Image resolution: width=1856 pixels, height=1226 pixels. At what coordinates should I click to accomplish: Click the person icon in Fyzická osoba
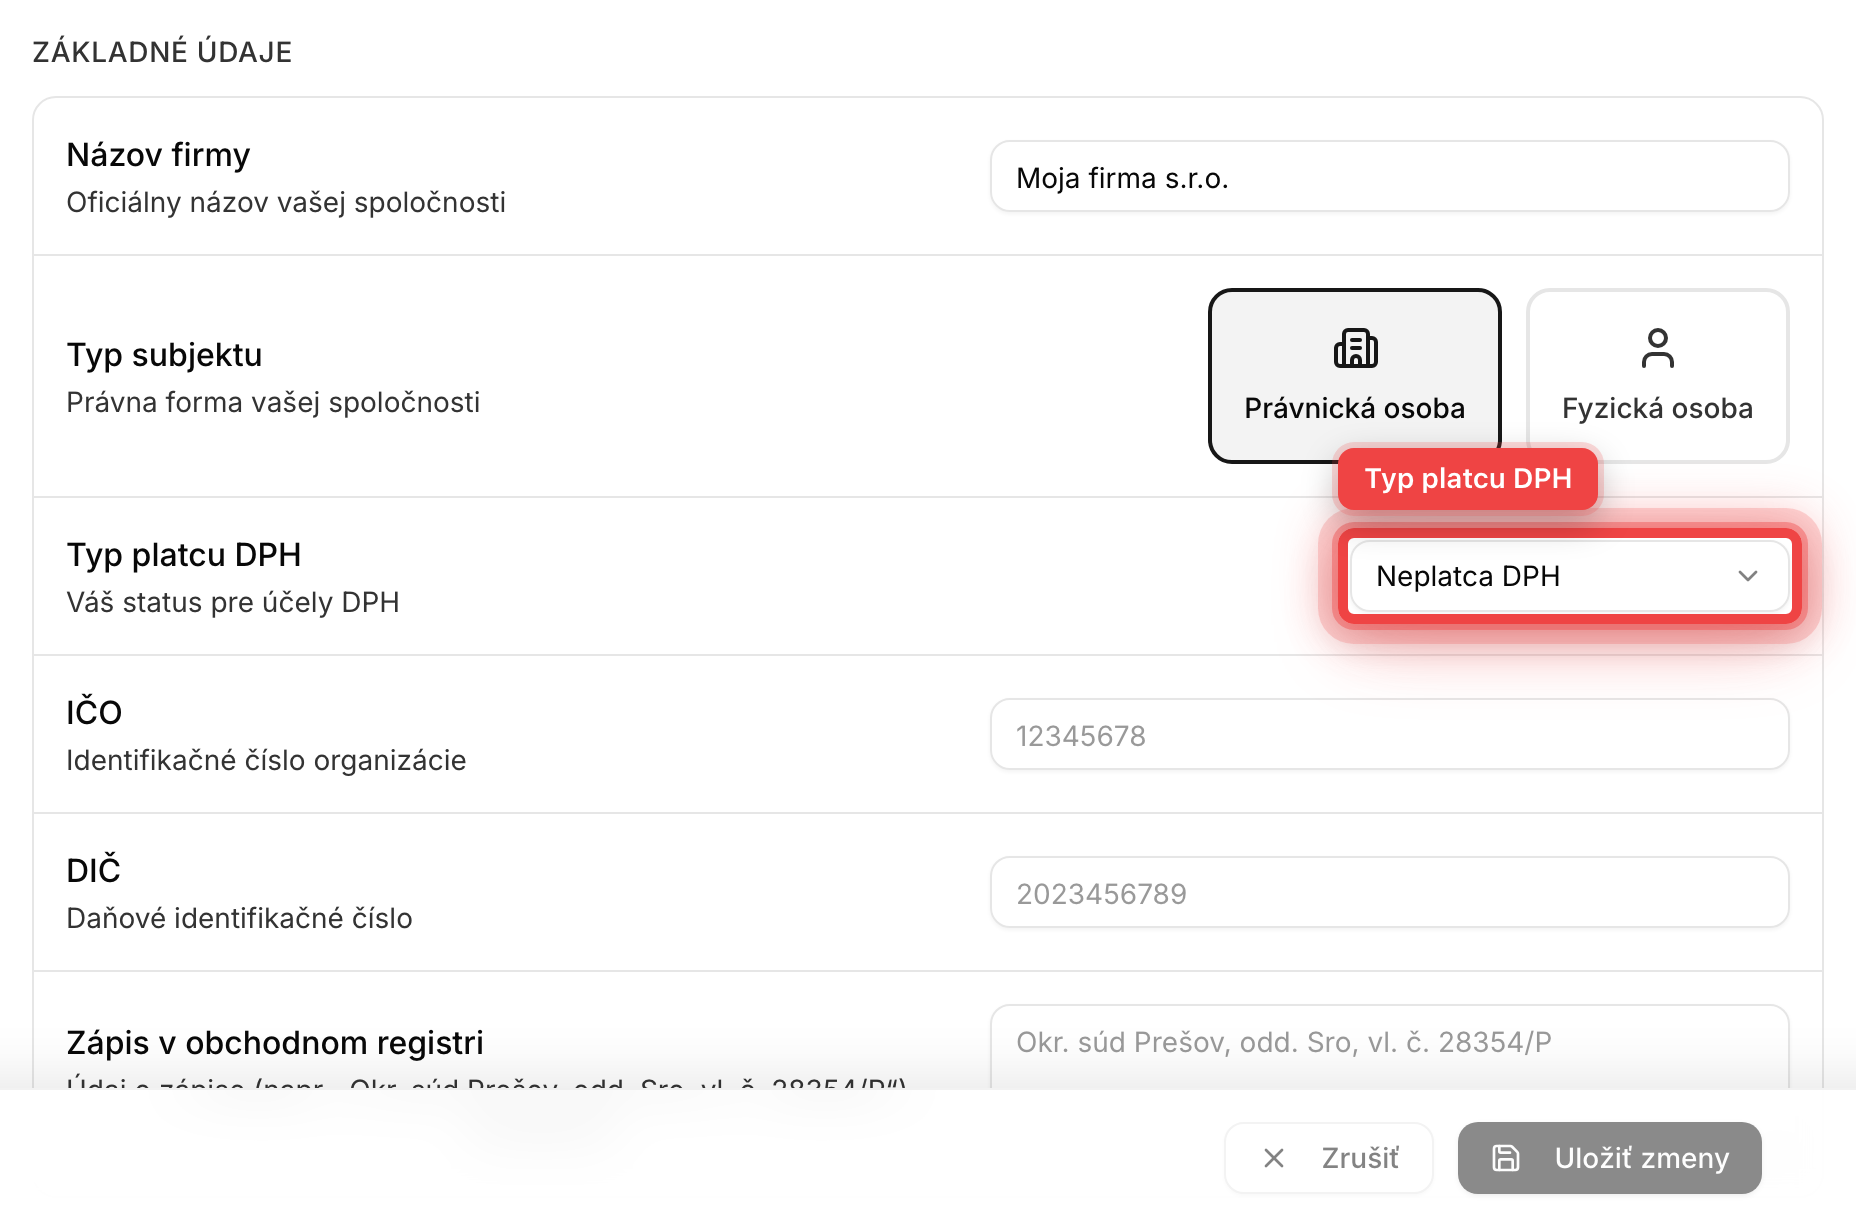1657,348
